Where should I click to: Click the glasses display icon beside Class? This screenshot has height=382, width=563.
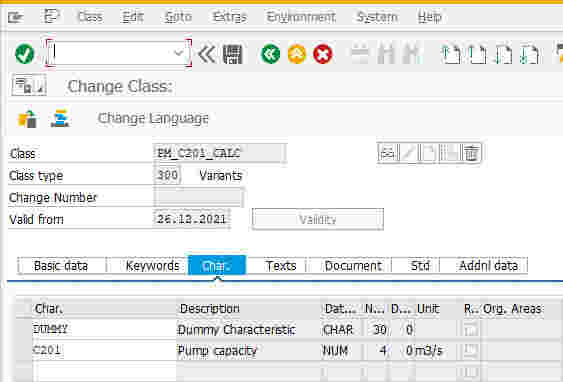[388, 153]
